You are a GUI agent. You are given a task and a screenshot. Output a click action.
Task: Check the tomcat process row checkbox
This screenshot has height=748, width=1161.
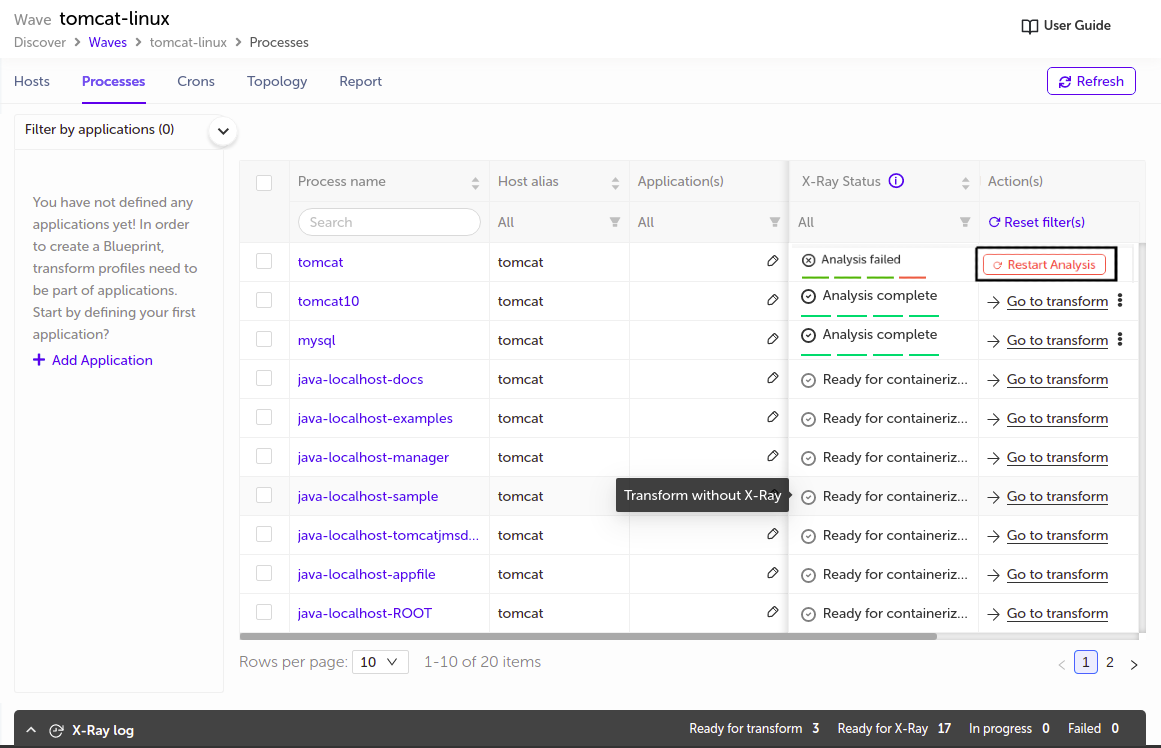click(x=264, y=261)
